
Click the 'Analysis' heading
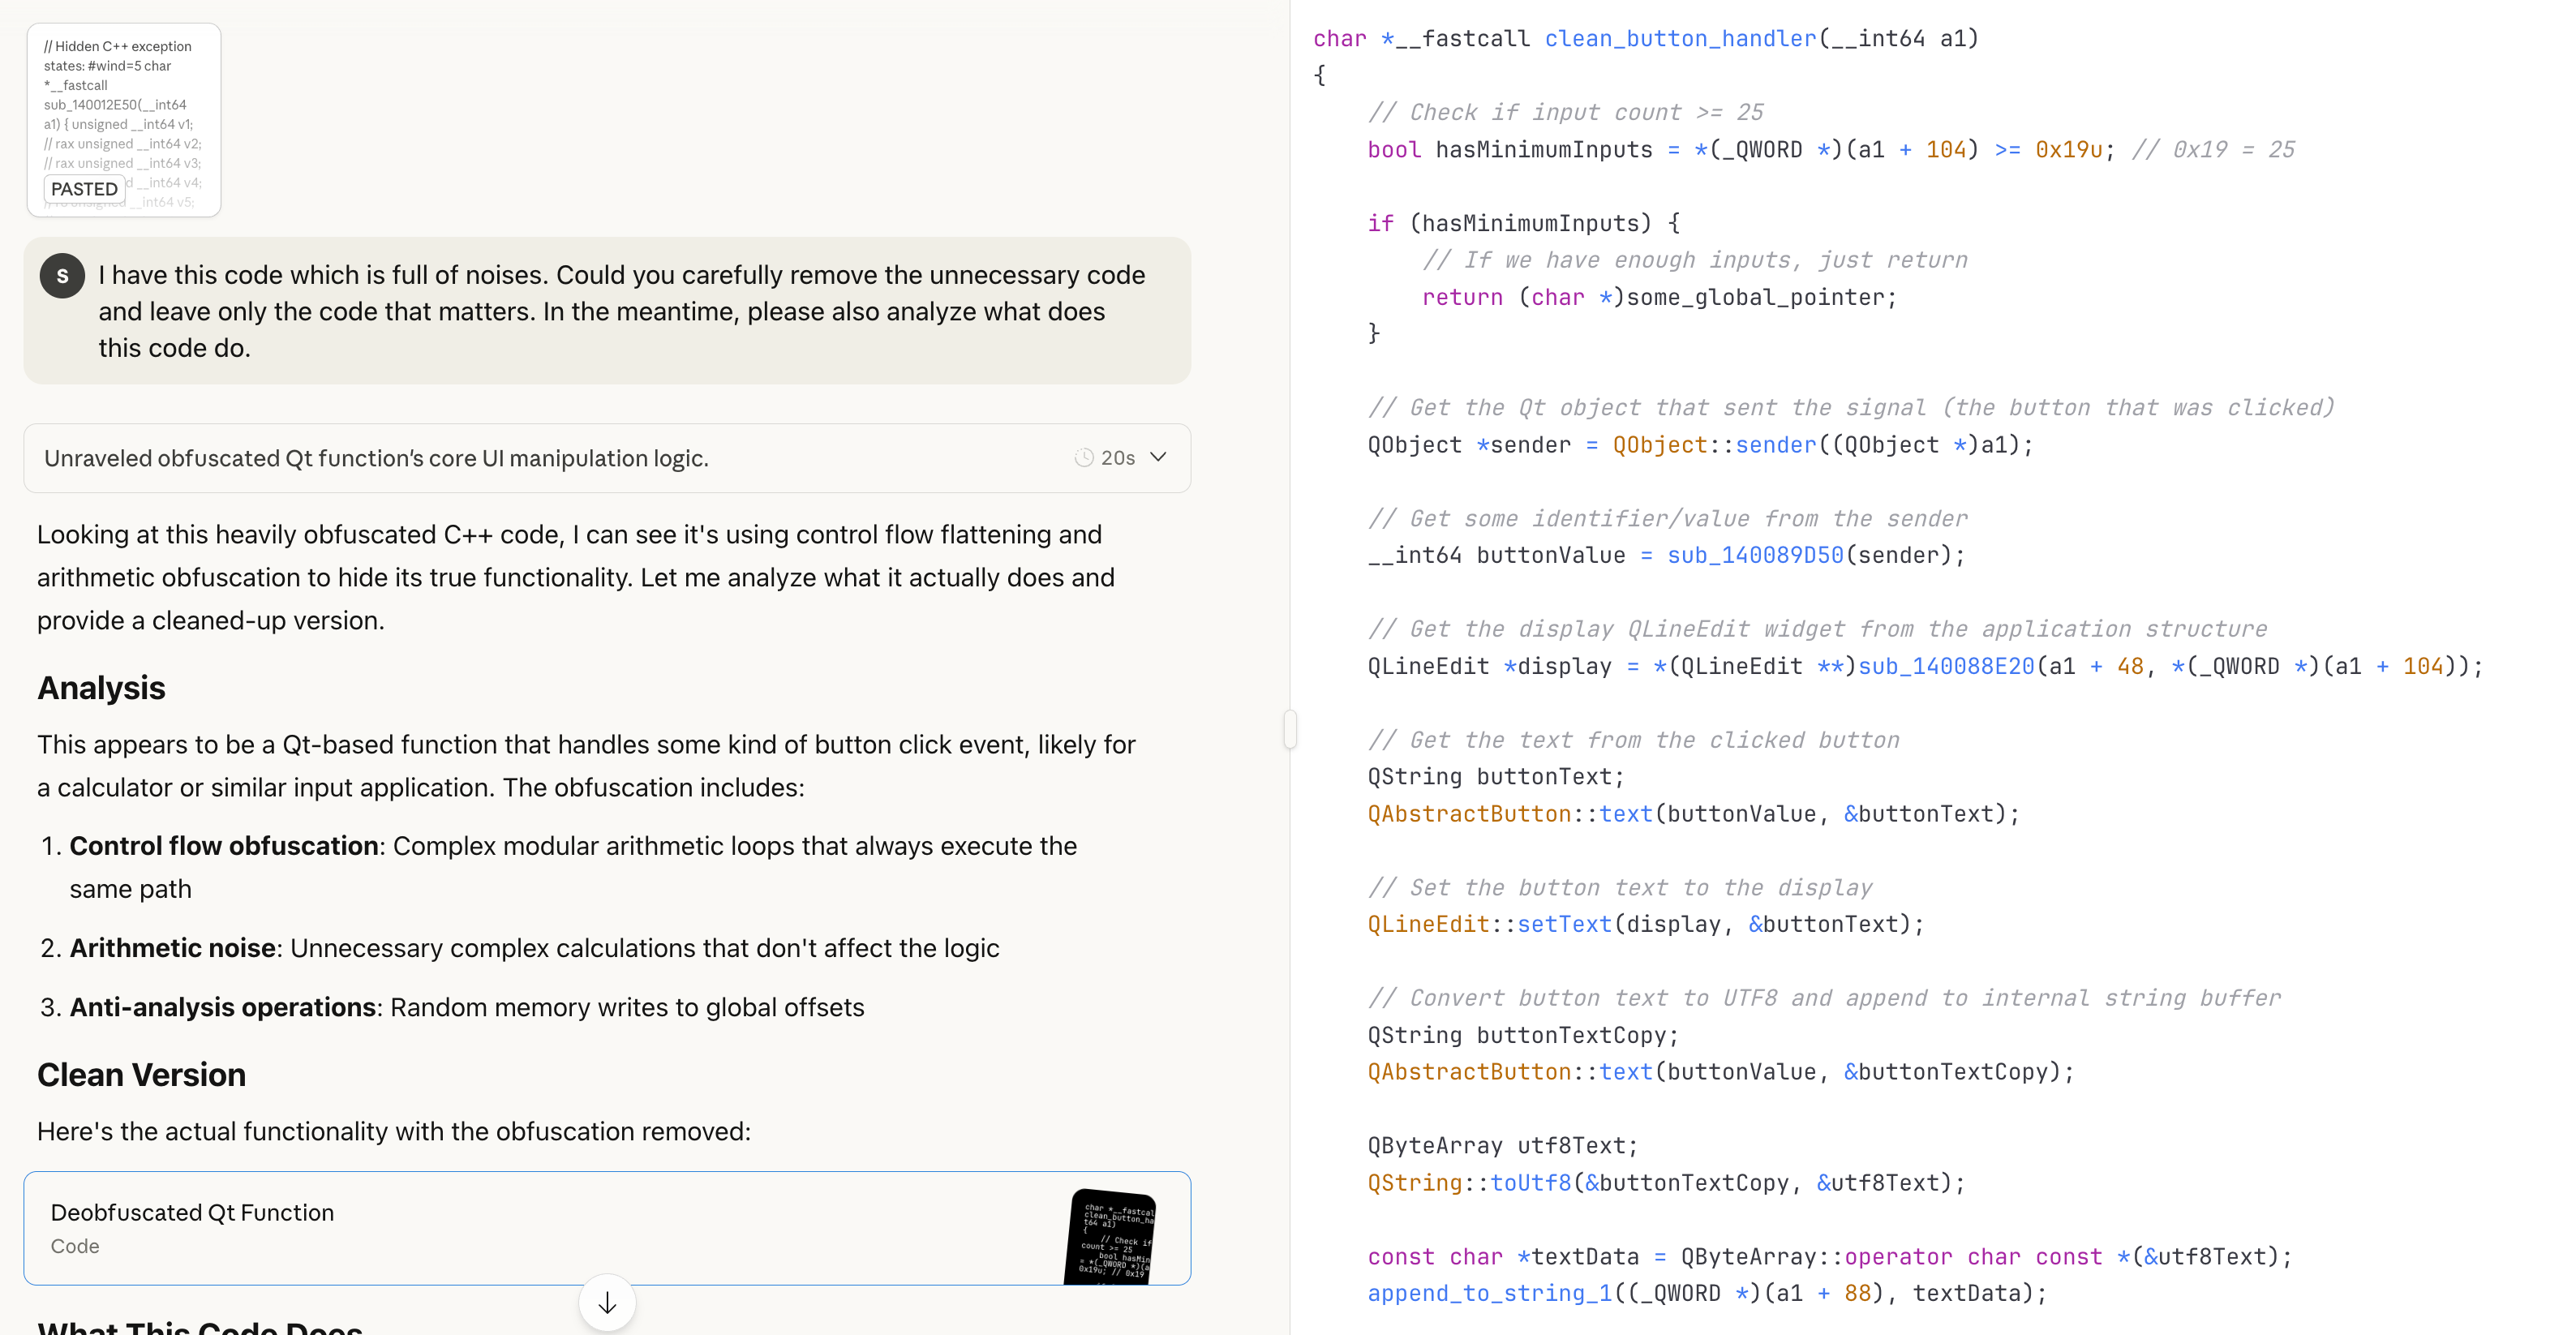(x=101, y=688)
